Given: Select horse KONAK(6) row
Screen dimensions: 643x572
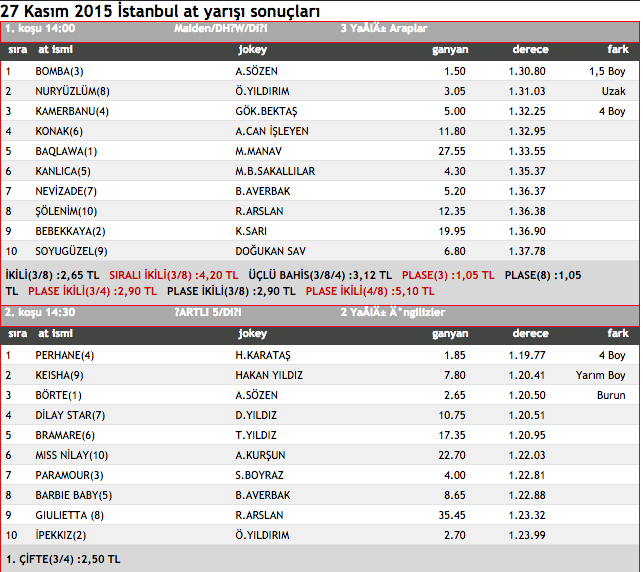Looking at the screenshot, I should (x=59, y=131).
